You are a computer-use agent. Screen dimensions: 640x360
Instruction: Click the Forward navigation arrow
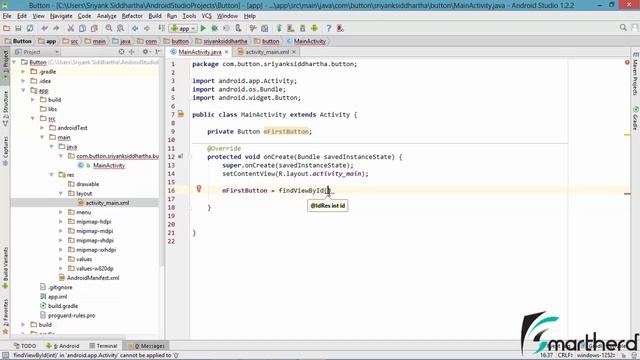[x=147, y=28]
